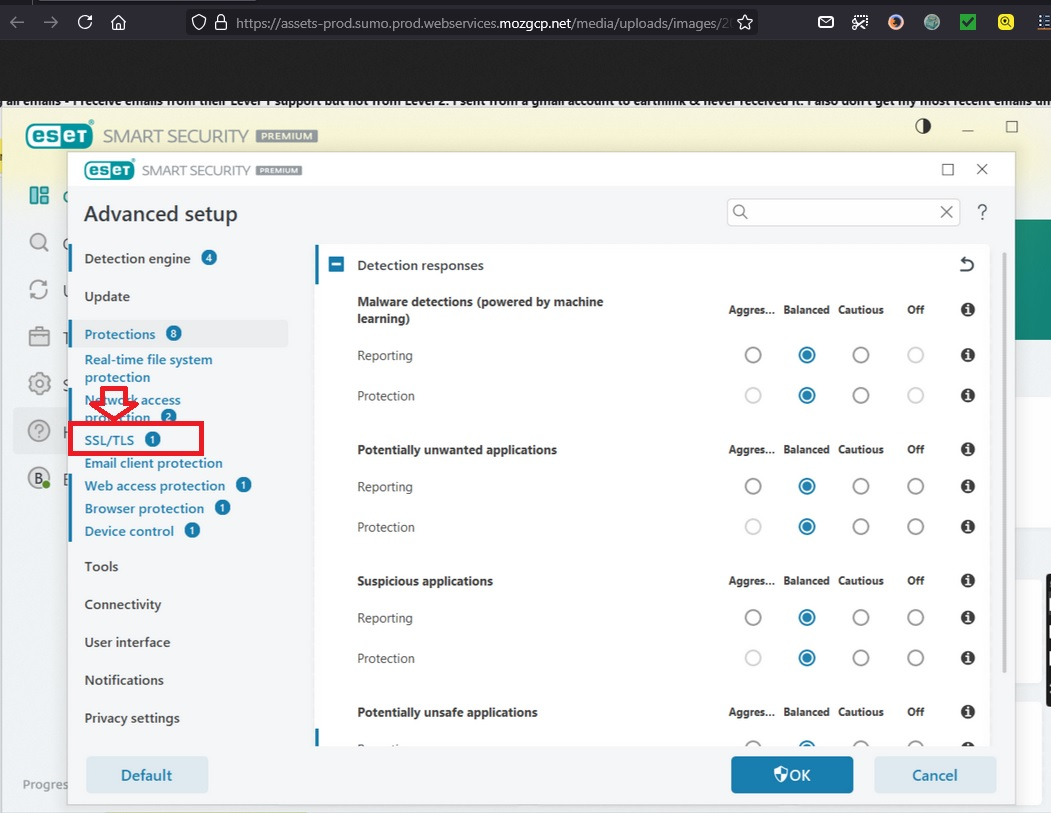Open the Connectivity category
Image resolution: width=1051 pixels, height=813 pixels.
pos(123,605)
